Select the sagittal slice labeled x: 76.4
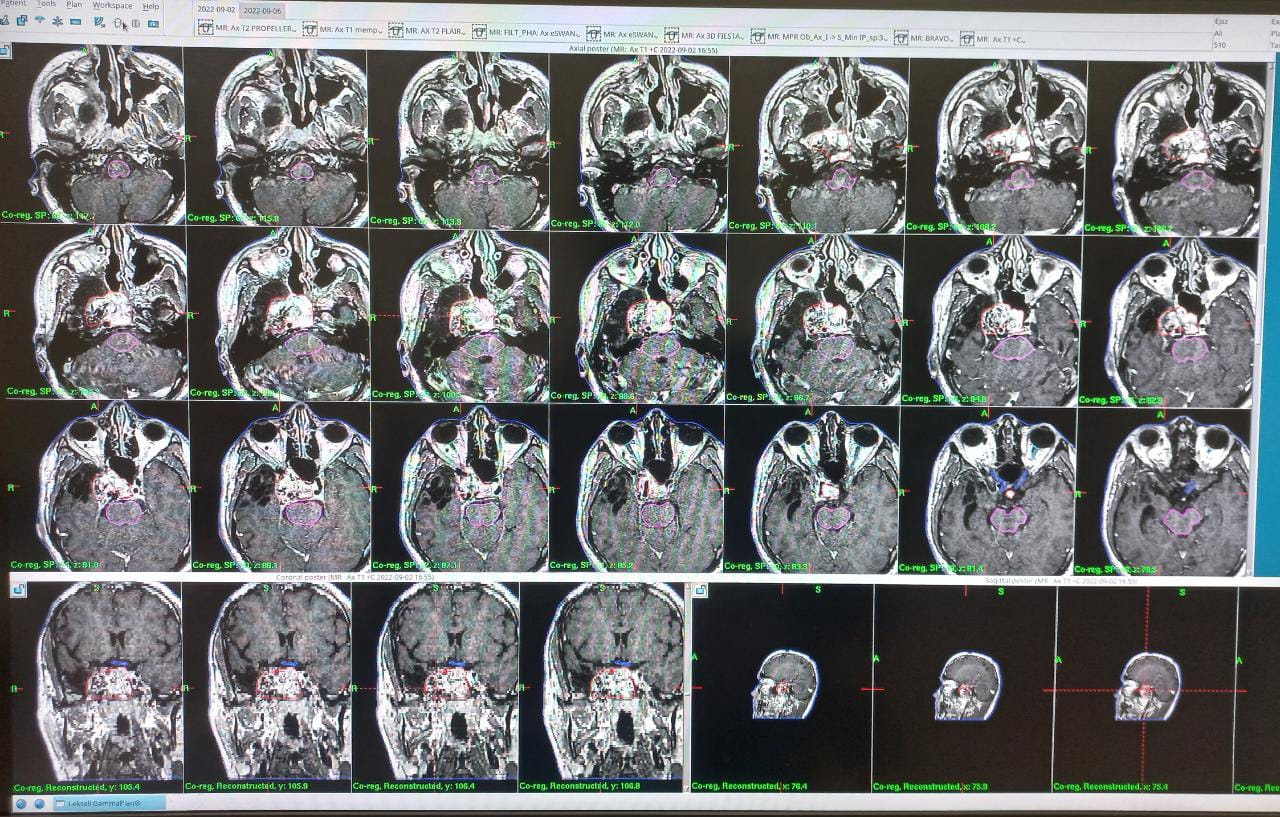 (x=783, y=688)
